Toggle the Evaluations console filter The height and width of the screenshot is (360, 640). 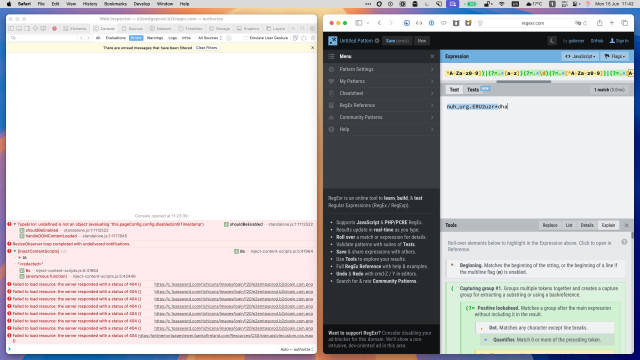(116, 38)
